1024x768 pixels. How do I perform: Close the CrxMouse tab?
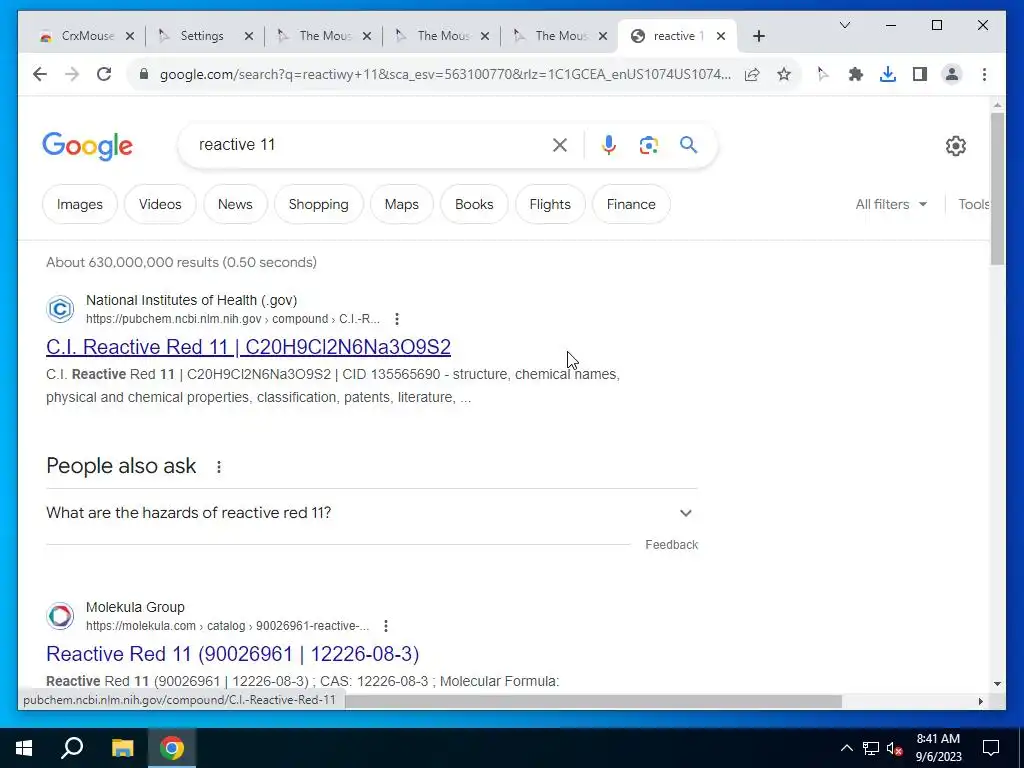(130, 36)
